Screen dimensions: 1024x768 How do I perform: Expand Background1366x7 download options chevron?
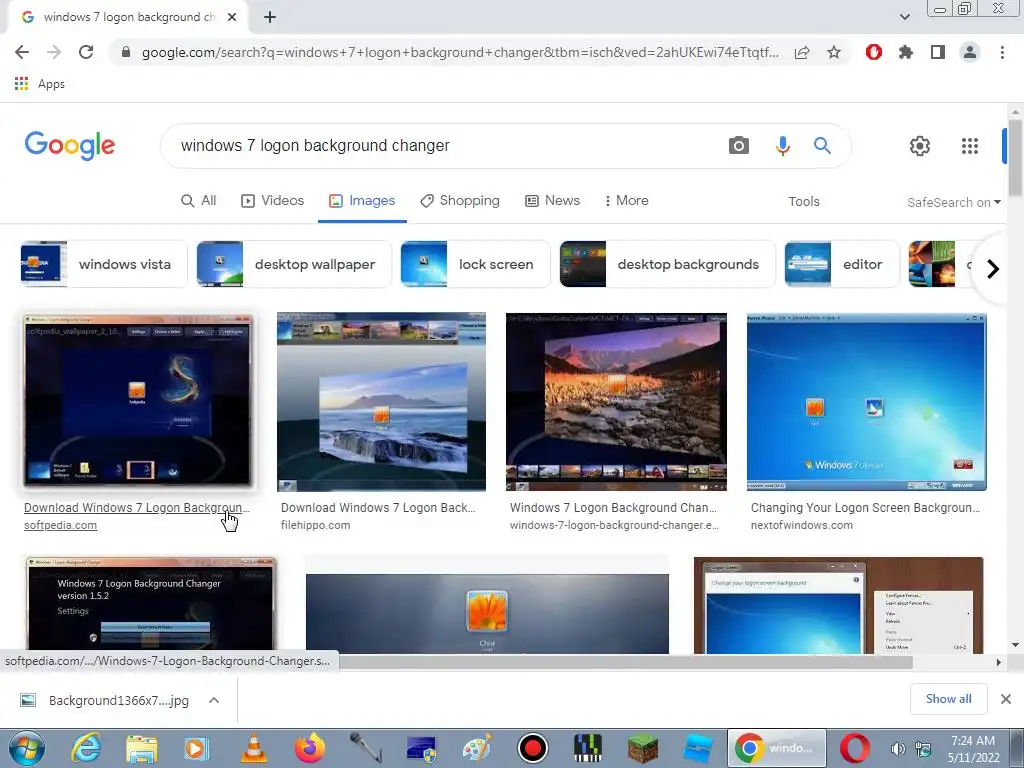[x=214, y=700]
